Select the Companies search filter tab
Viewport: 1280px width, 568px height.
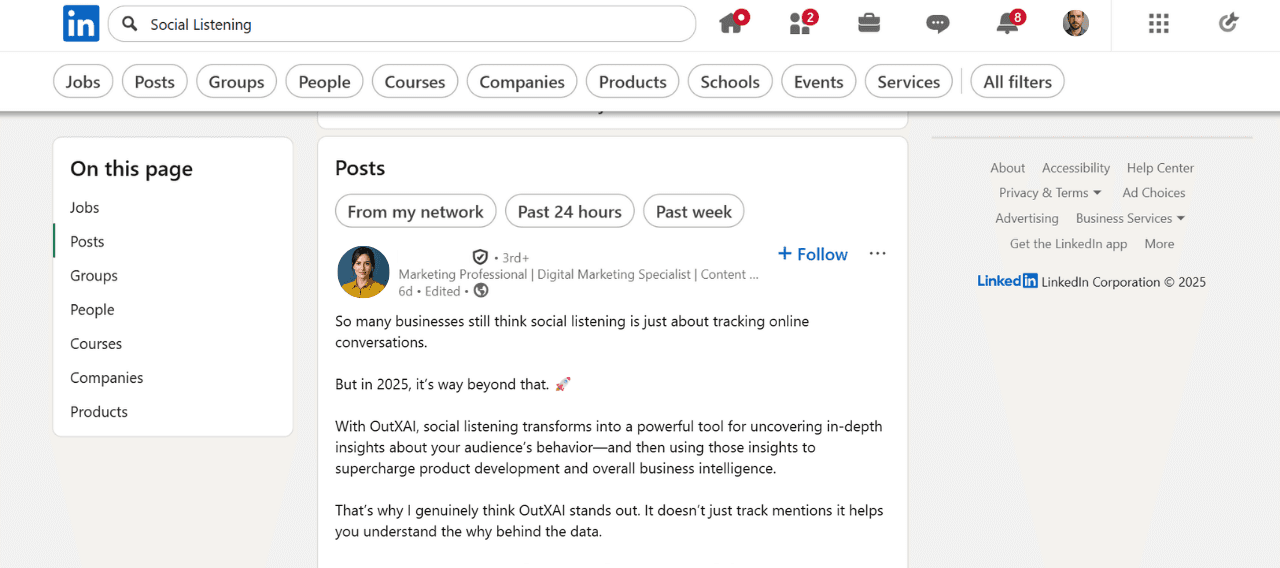click(x=521, y=82)
